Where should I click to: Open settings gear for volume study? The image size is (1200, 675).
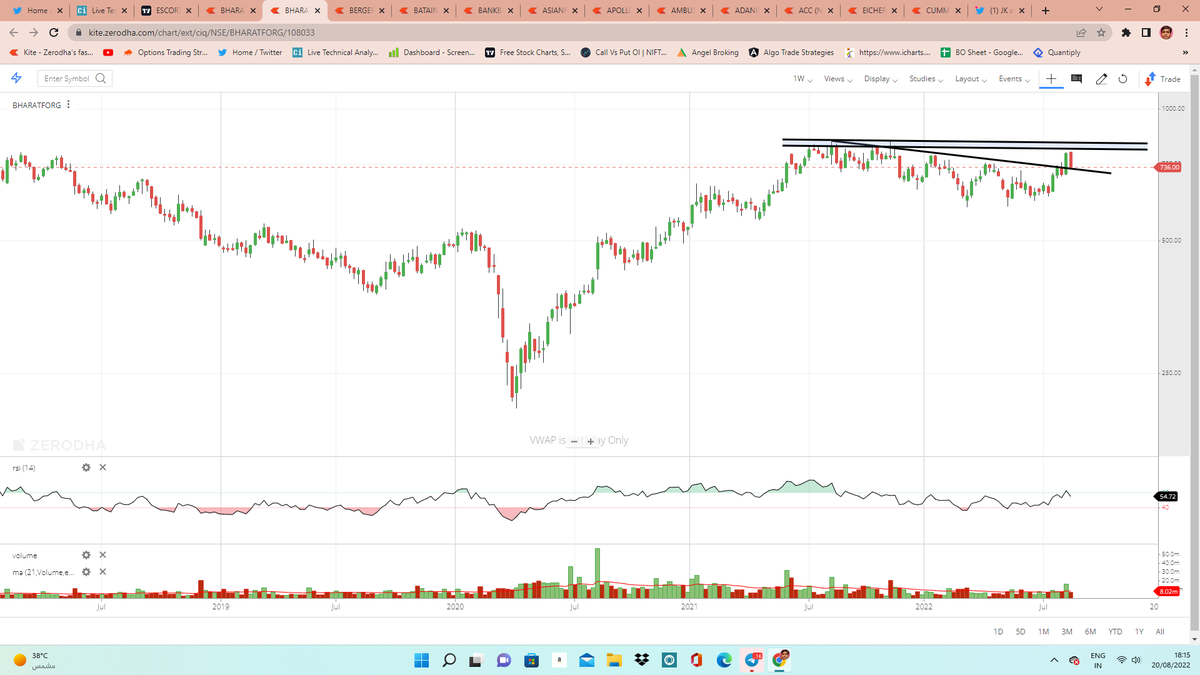click(x=86, y=555)
